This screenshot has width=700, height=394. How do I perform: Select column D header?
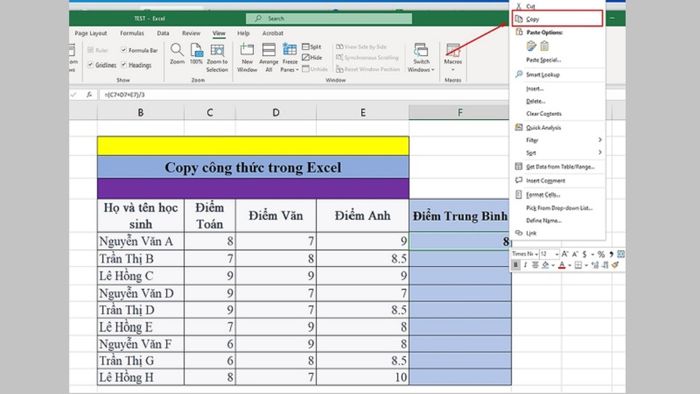point(276,112)
